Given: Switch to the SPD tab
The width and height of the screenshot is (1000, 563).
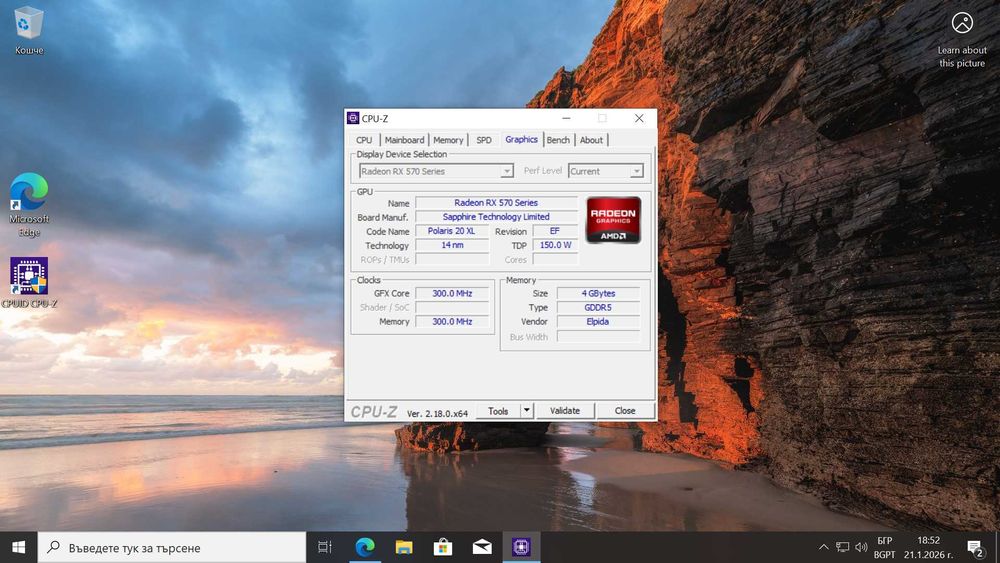Looking at the screenshot, I should (x=484, y=140).
